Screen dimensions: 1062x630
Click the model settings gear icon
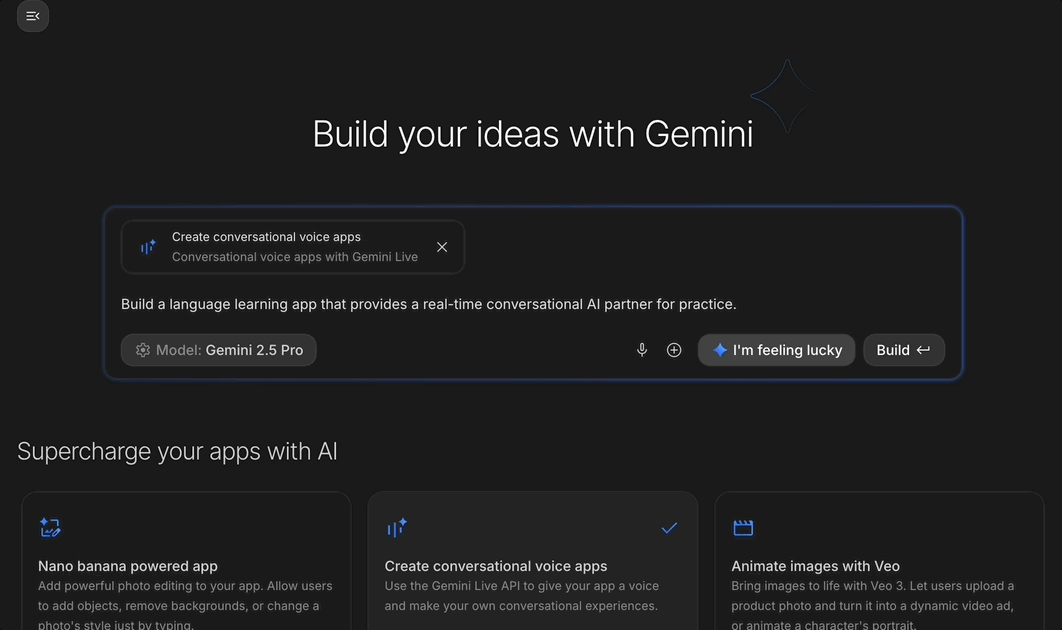(x=143, y=350)
